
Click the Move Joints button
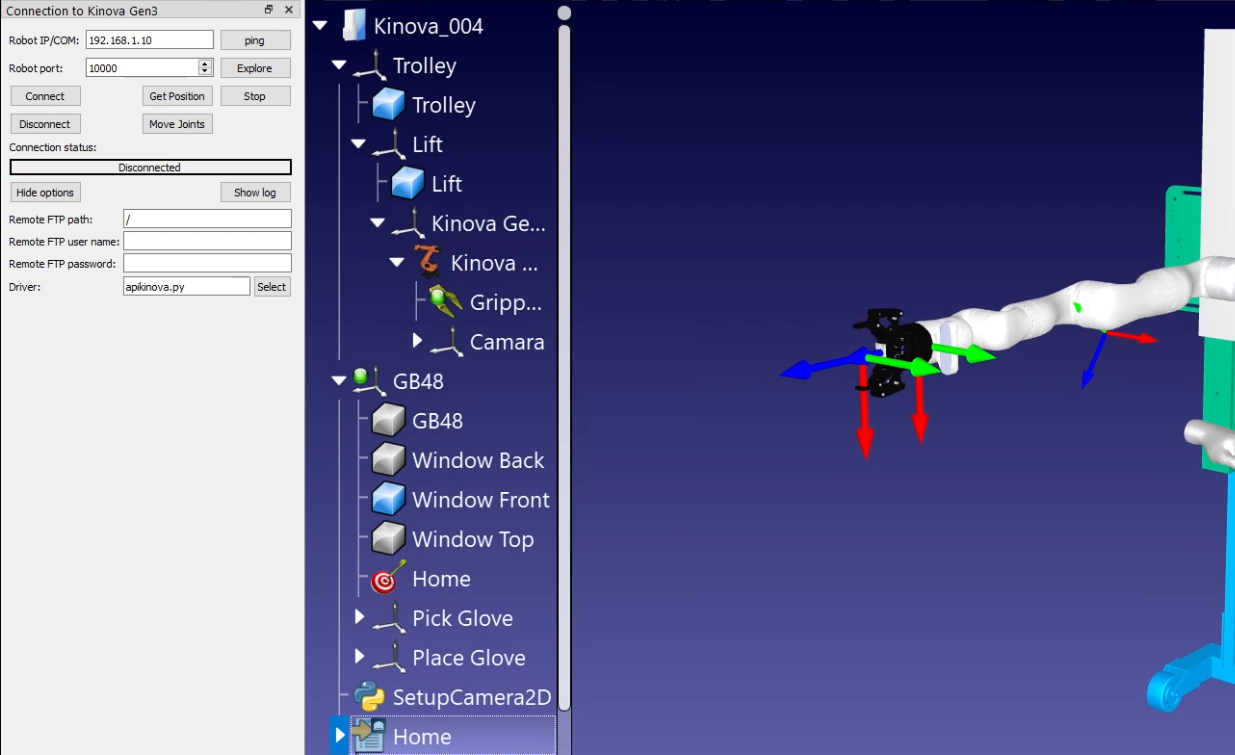click(177, 124)
